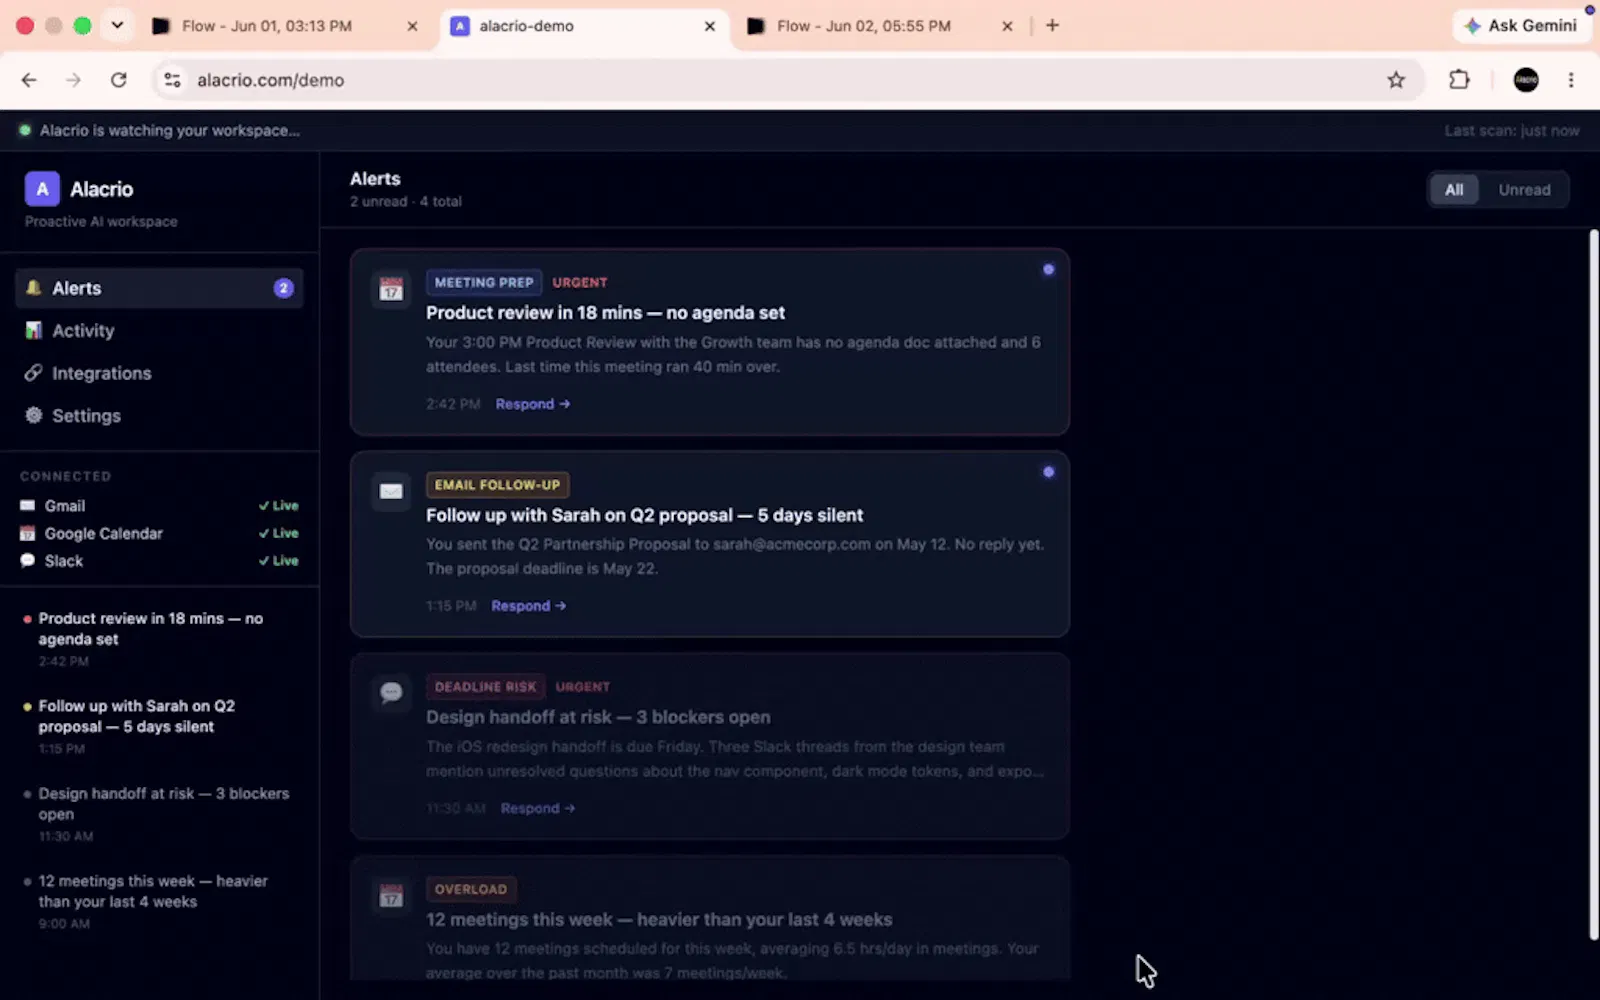Click calendar icon on Overload card
Viewport: 1600px width, 1000px height.
coord(391,895)
